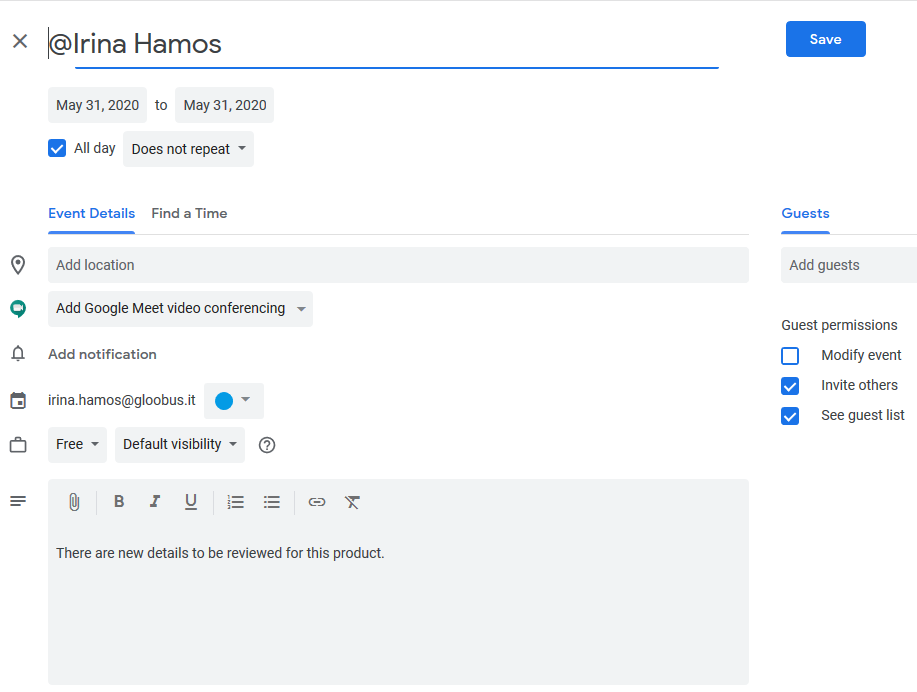Attach a file with the paperclip icon
Viewport: 917px width, 692px height.
click(74, 502)
